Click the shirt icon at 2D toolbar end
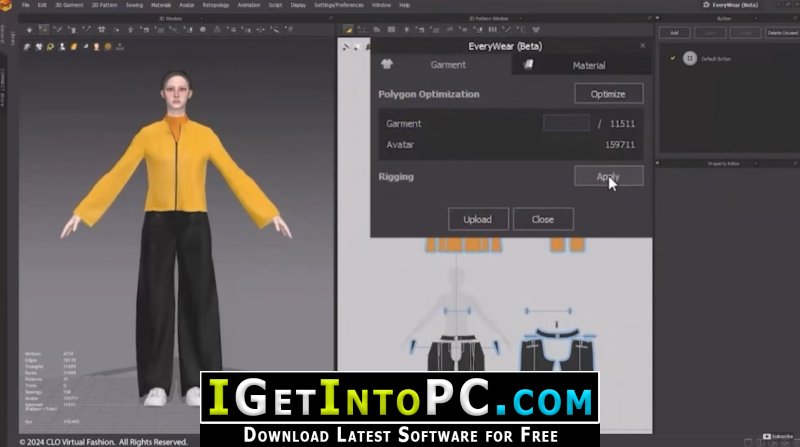 click(x=536, y=30)
